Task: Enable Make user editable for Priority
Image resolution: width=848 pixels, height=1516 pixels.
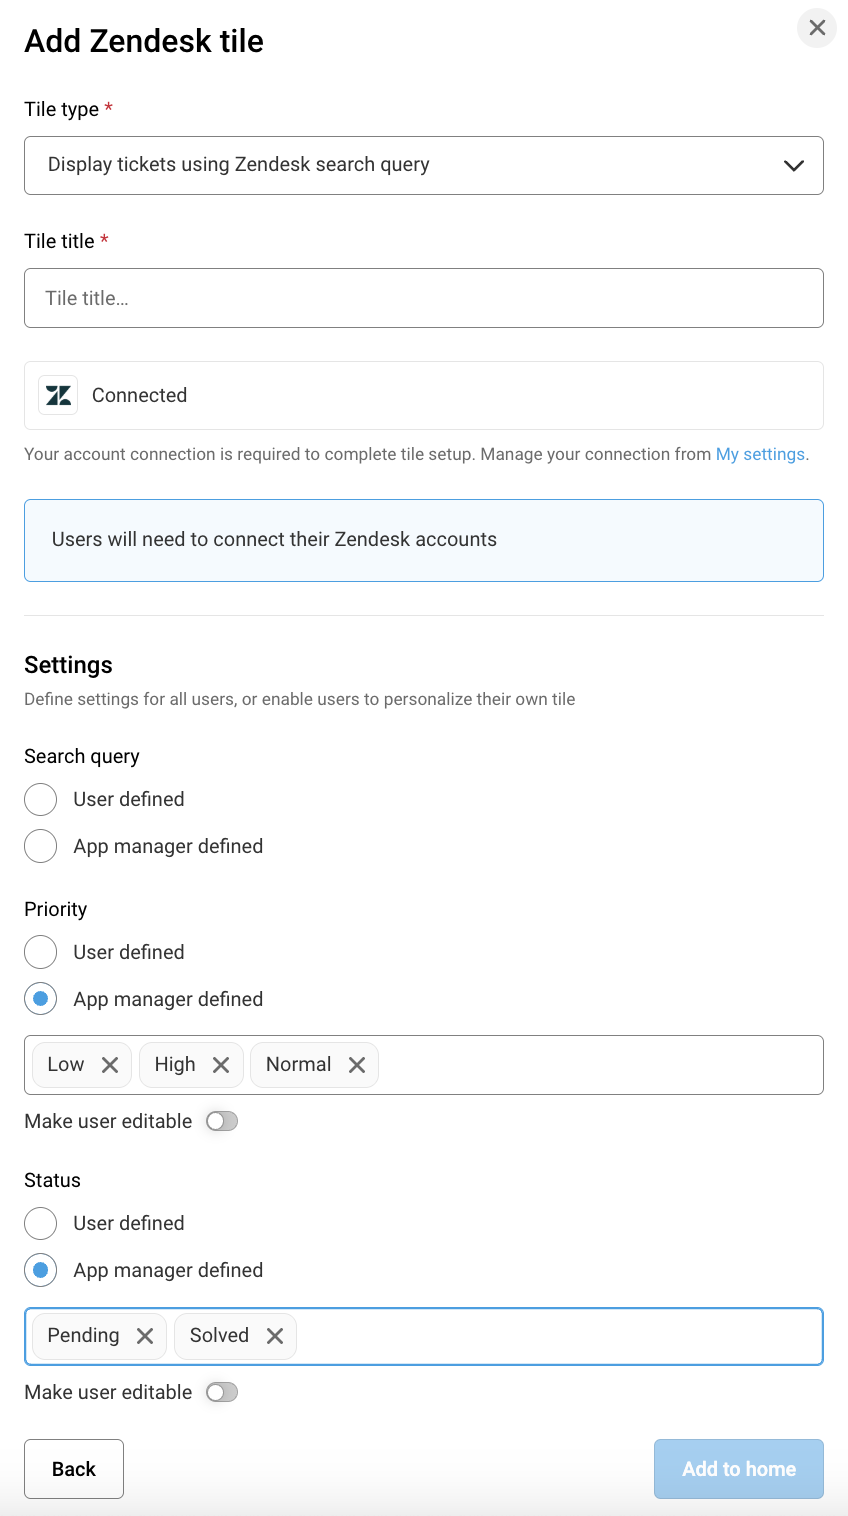Action: (222, 1121)
